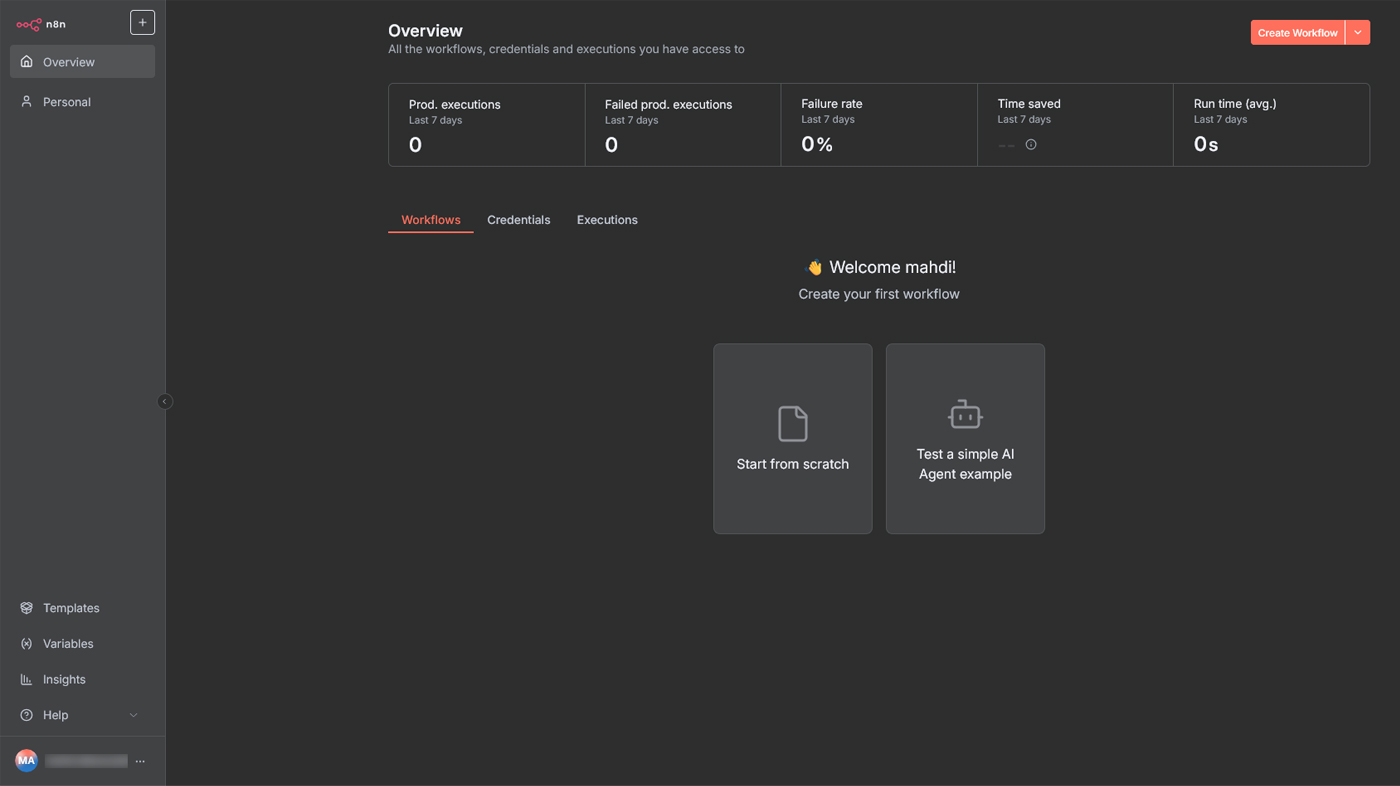Click the Time saved info icon
Image resolution: width=1400 pixels, height=786 pixels.
point(1031,145)
